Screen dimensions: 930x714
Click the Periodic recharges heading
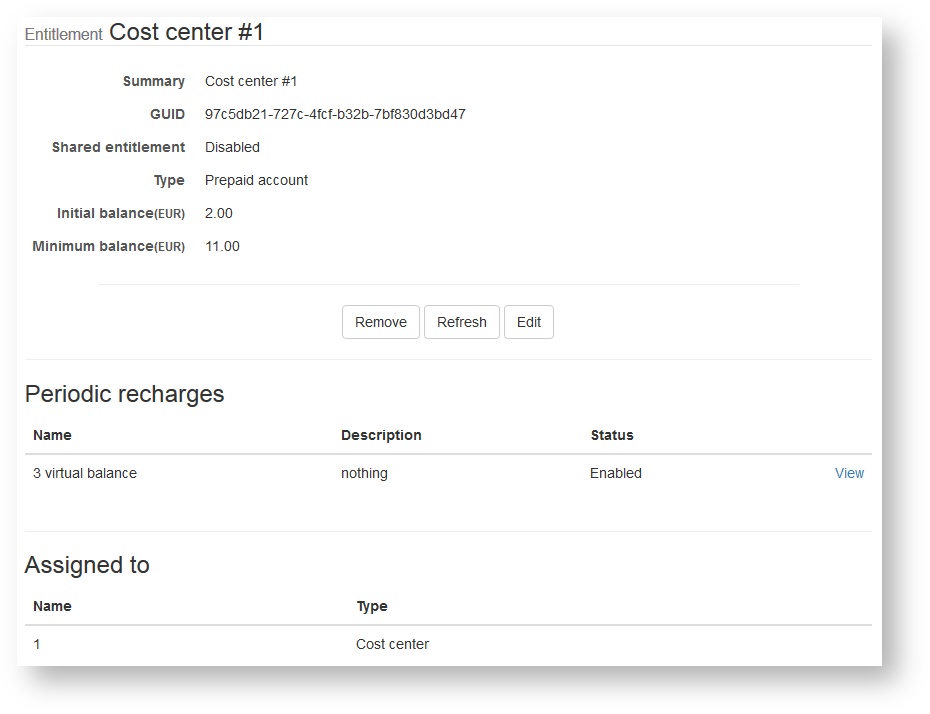[x=124, y=394]
